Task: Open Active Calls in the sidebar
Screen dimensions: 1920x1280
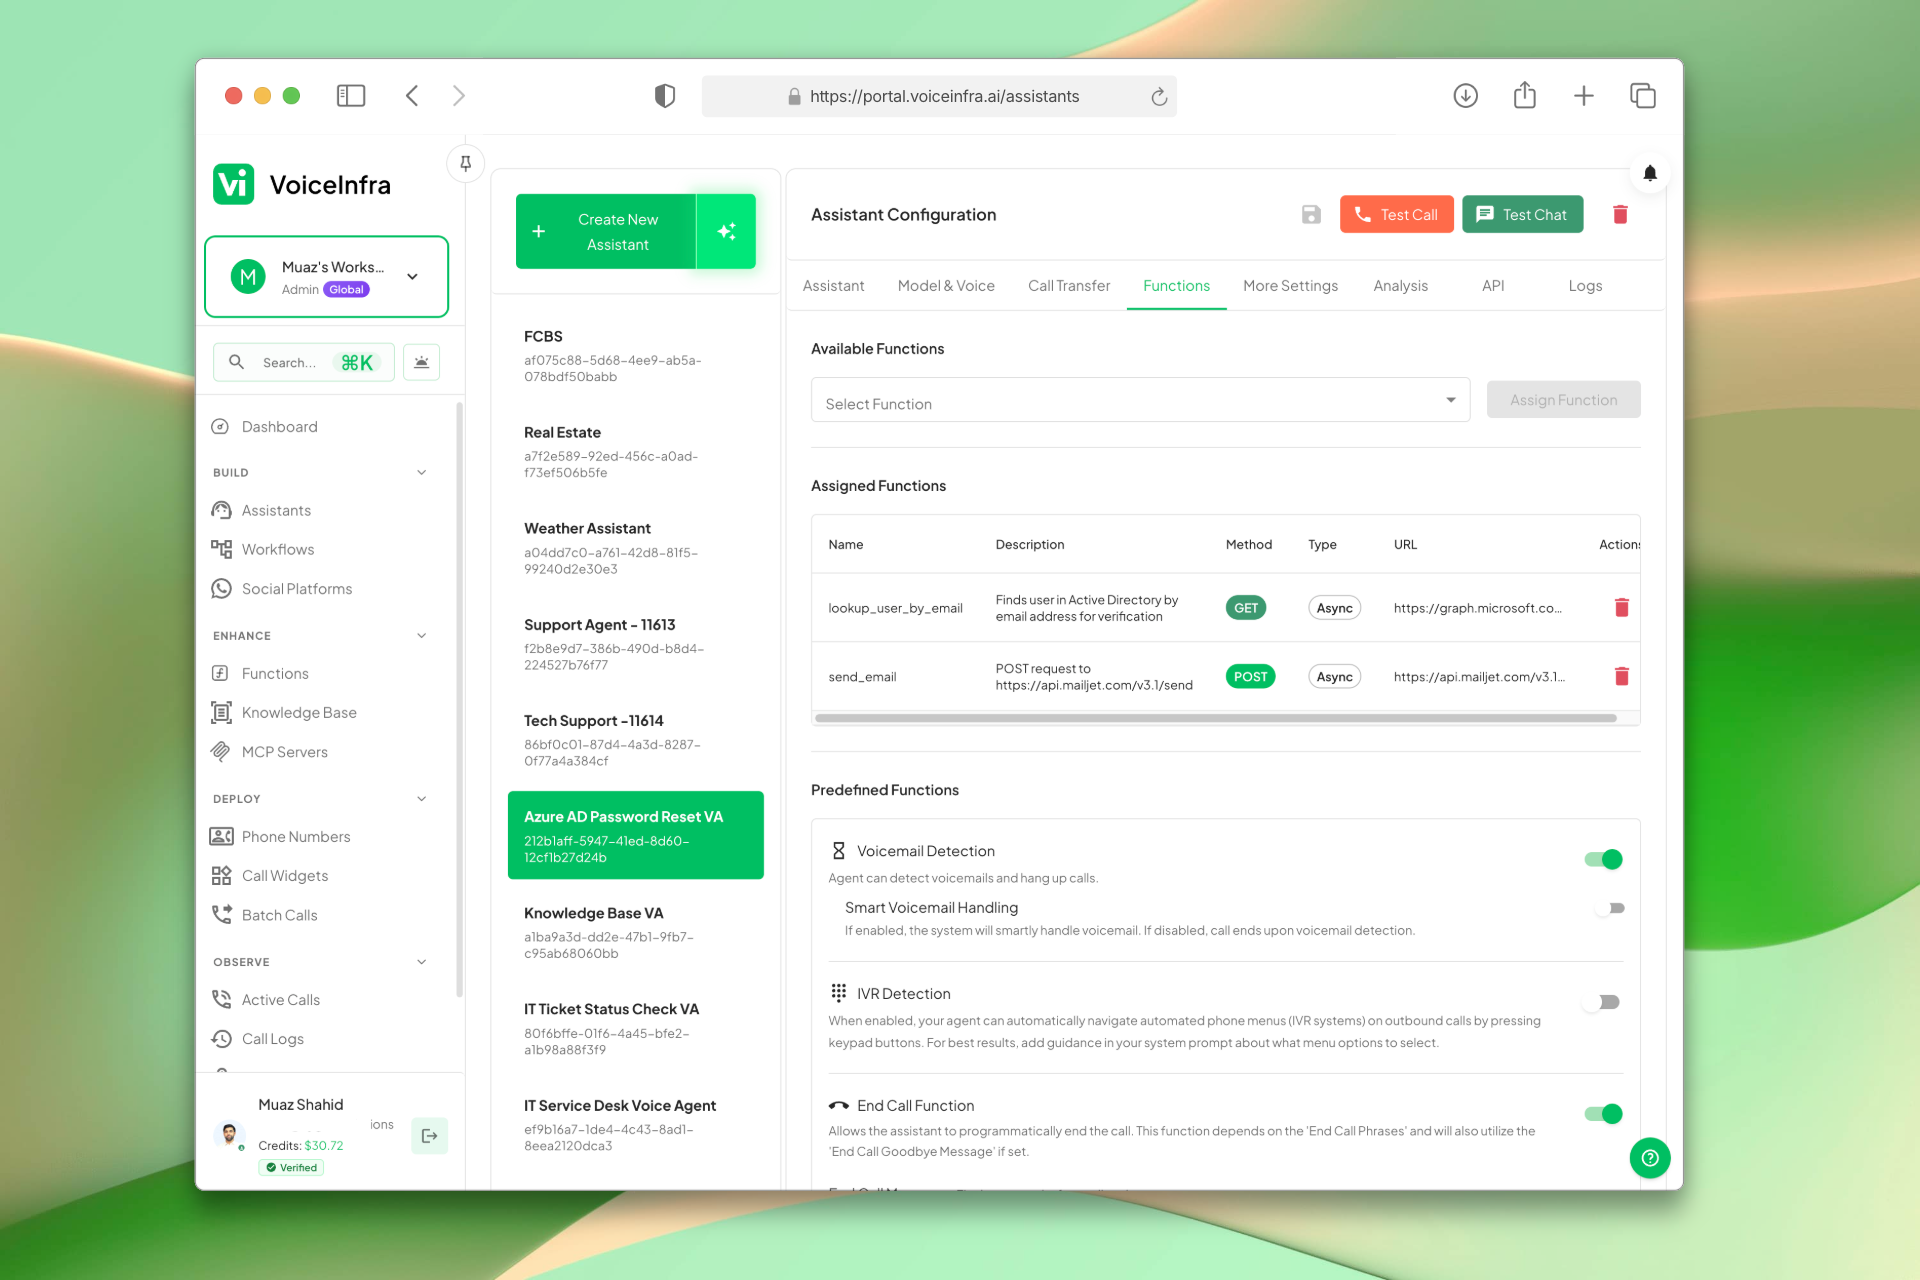Action: coord(280,999)
